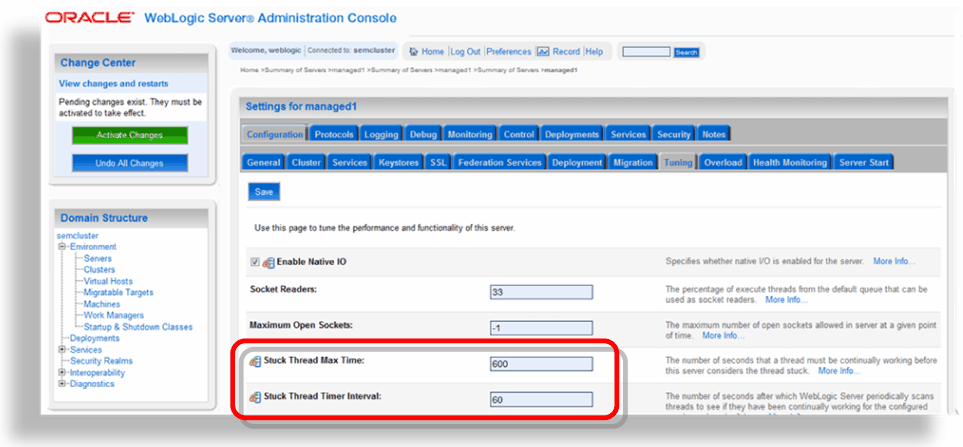
Task: Open the Keystores sub-tab
Action: [399, 163]
